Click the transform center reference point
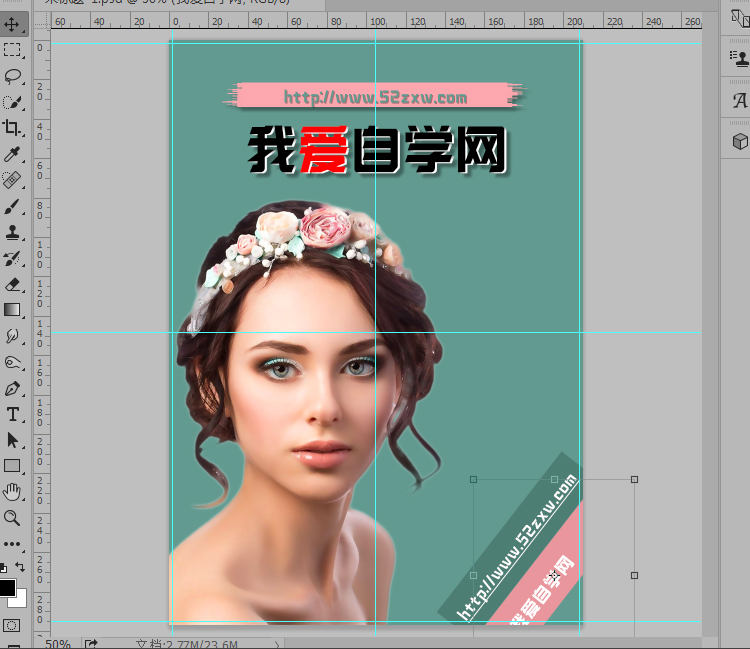750x649 pixels. coord(554,575)
